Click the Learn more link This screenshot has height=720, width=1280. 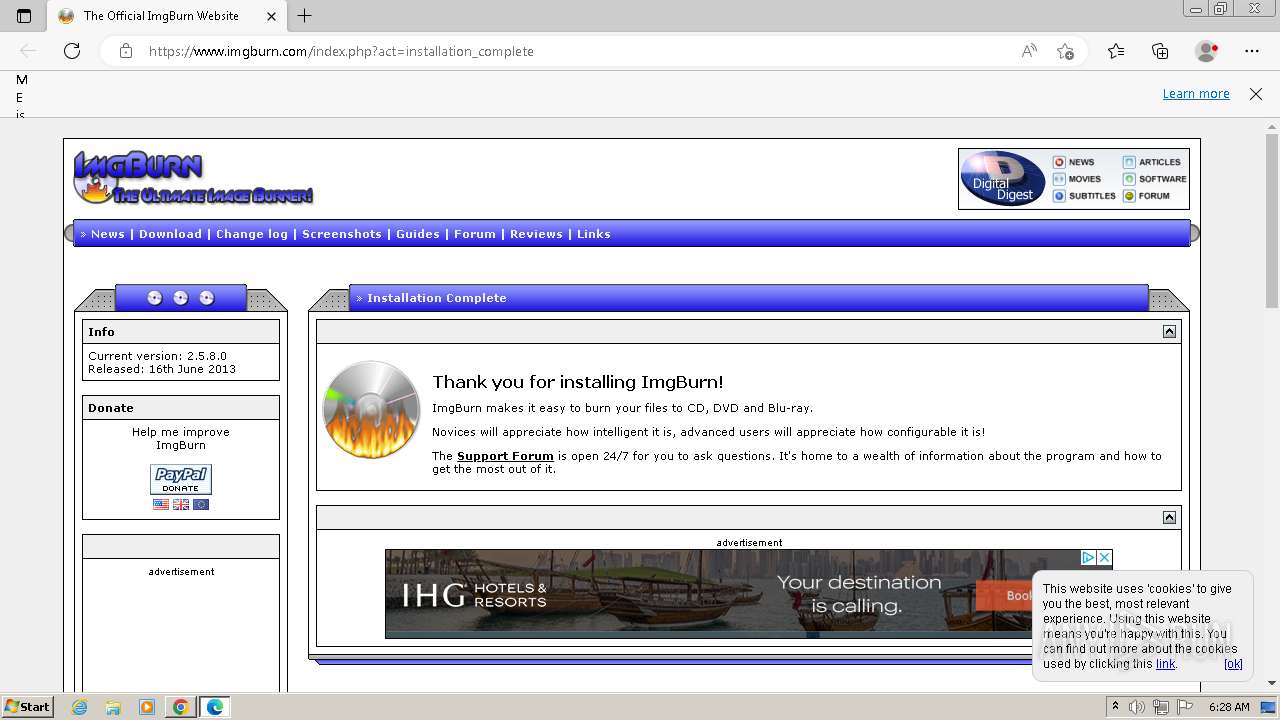pos(1196,94)
